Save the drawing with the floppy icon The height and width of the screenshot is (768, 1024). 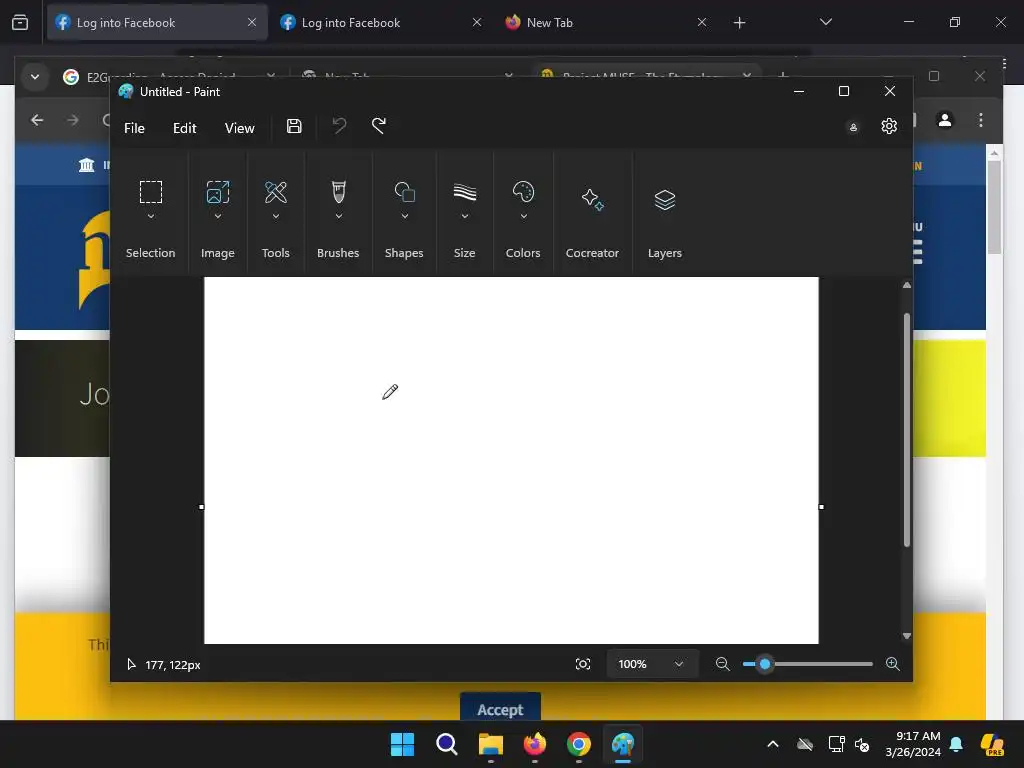point(294,126)
